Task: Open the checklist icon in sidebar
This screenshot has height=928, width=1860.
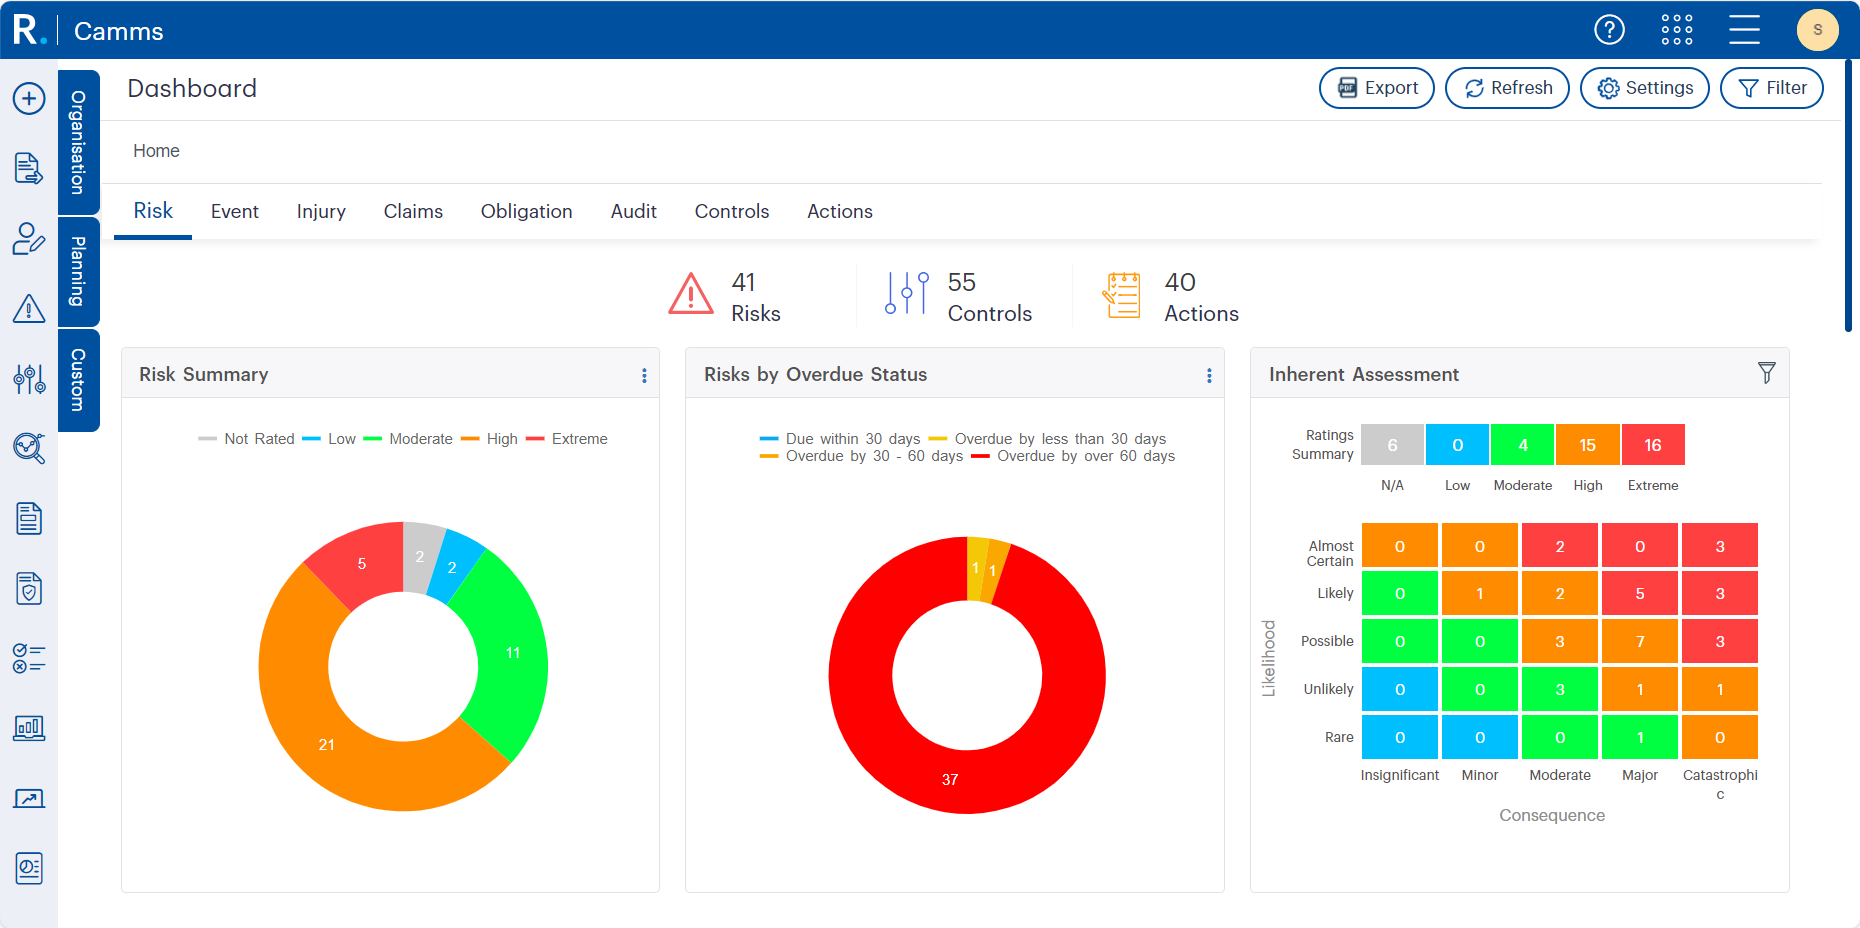Action: 29,658
